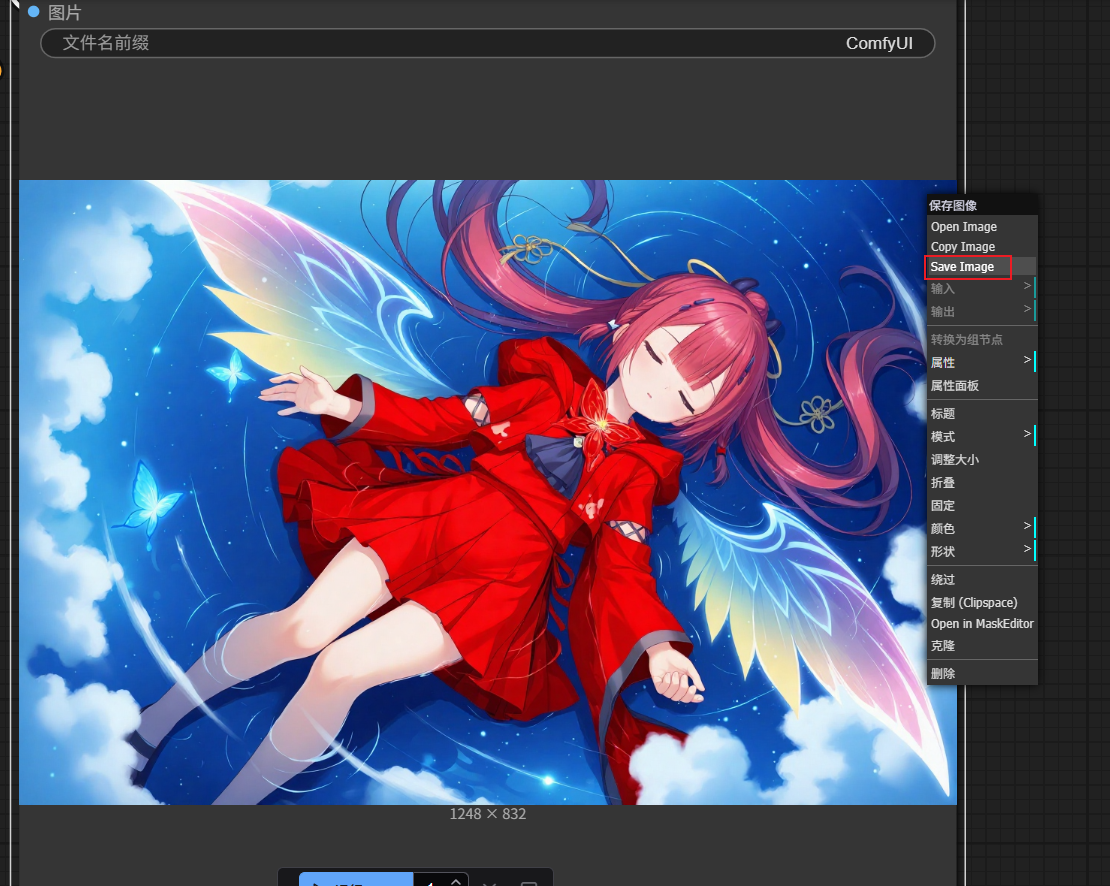Image resolution: width=1110 pixels, height=886 pixels.
Task: Click 删除 to delete the node
Action: point(943,674)
